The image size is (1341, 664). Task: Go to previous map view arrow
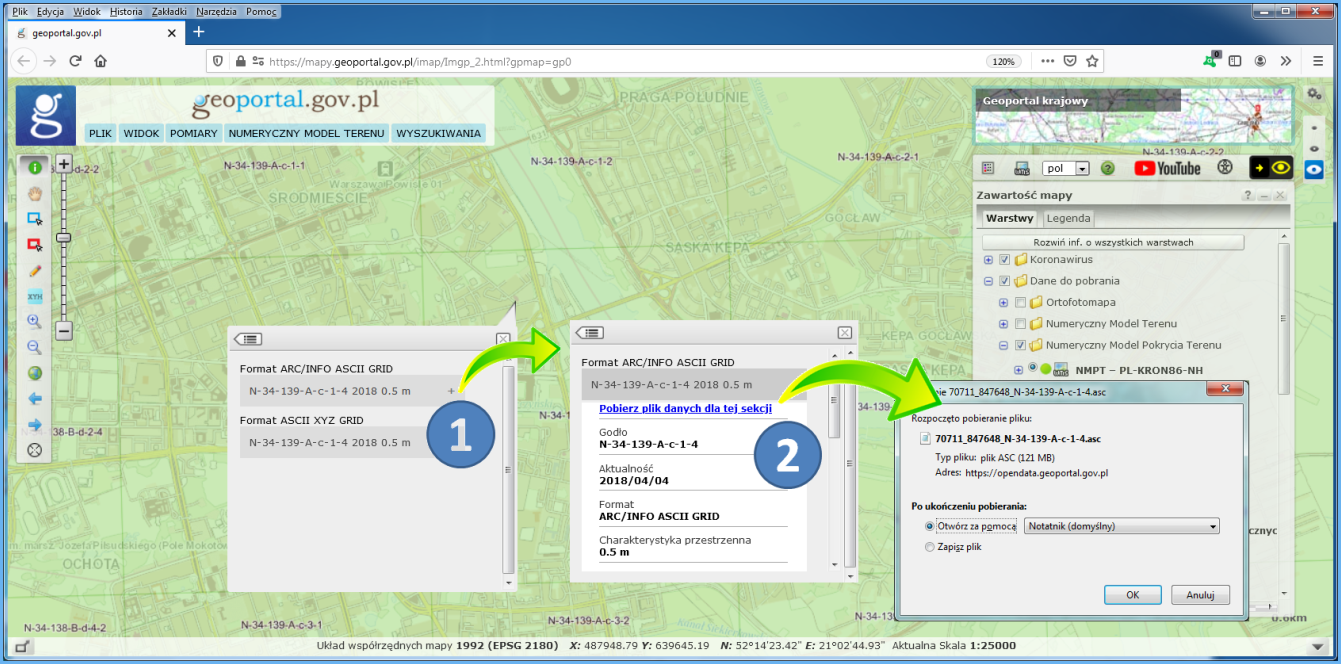pos(34,398)
